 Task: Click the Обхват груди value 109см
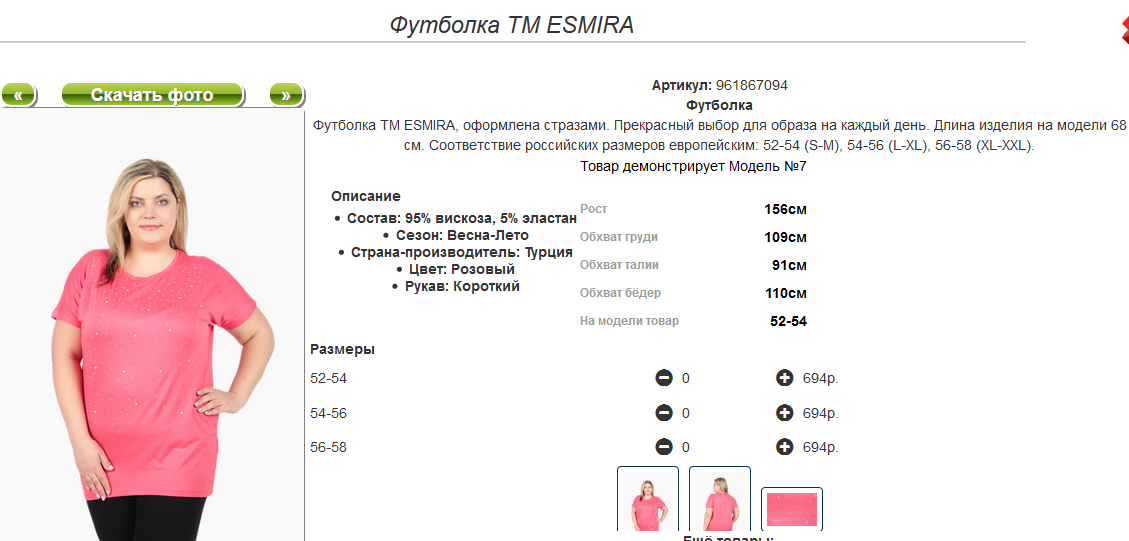pyautogui.click(x=786, y=237)
